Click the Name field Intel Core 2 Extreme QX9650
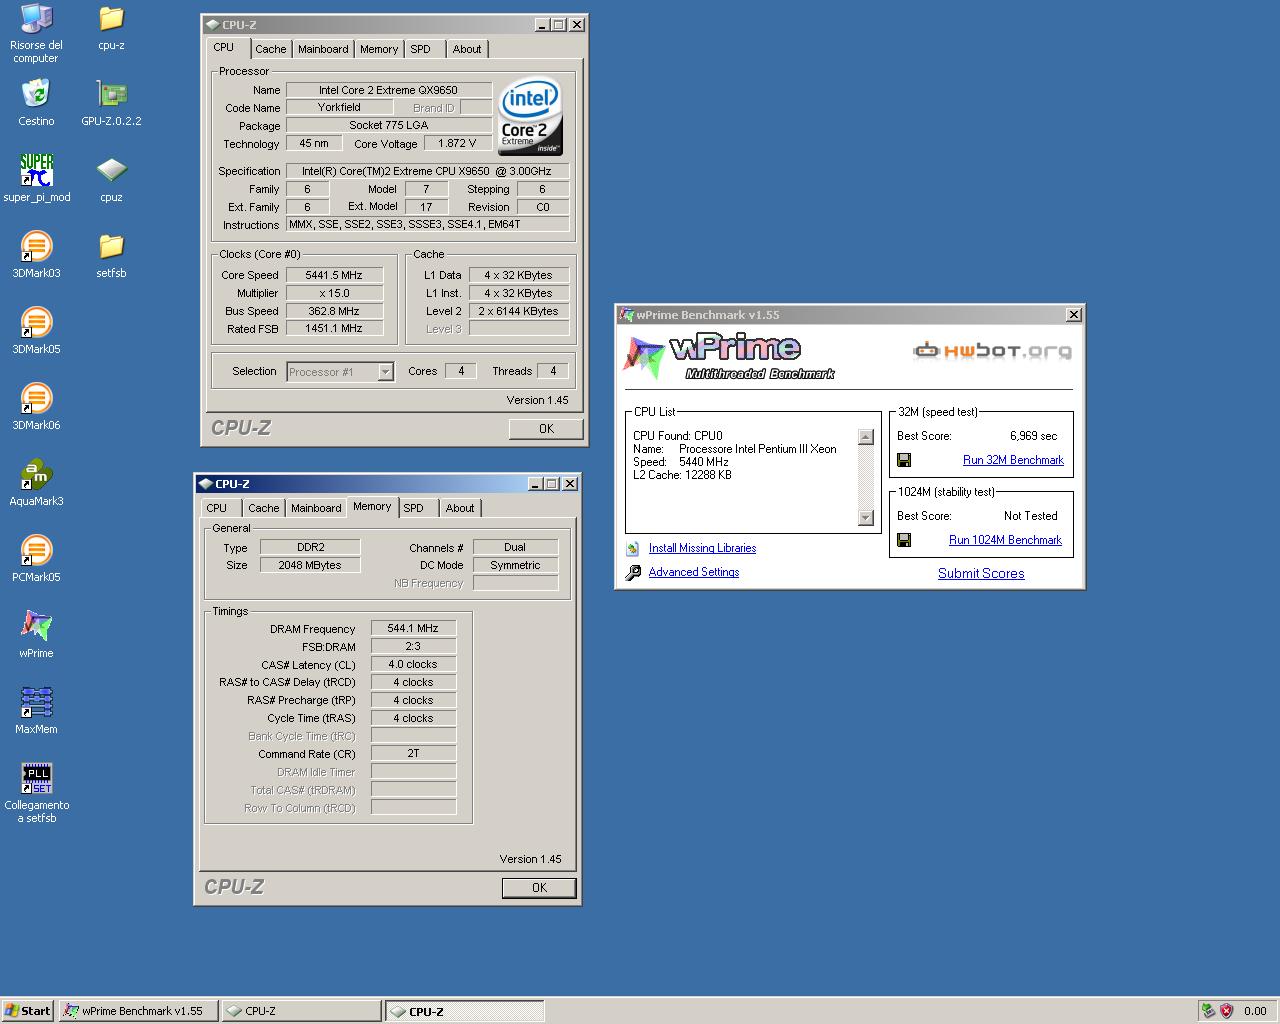 pyautogui.click(x=389, y=90)
